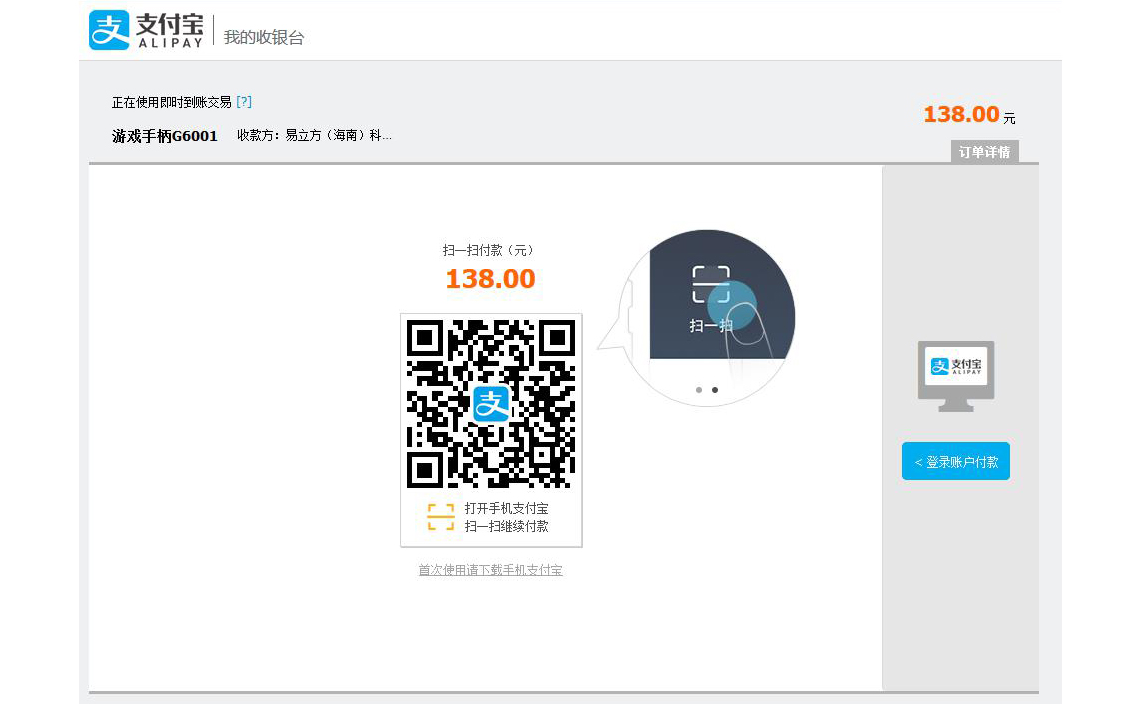Open the [?] help link for instant transfer
1140x707 pixels.
(244, 102)
